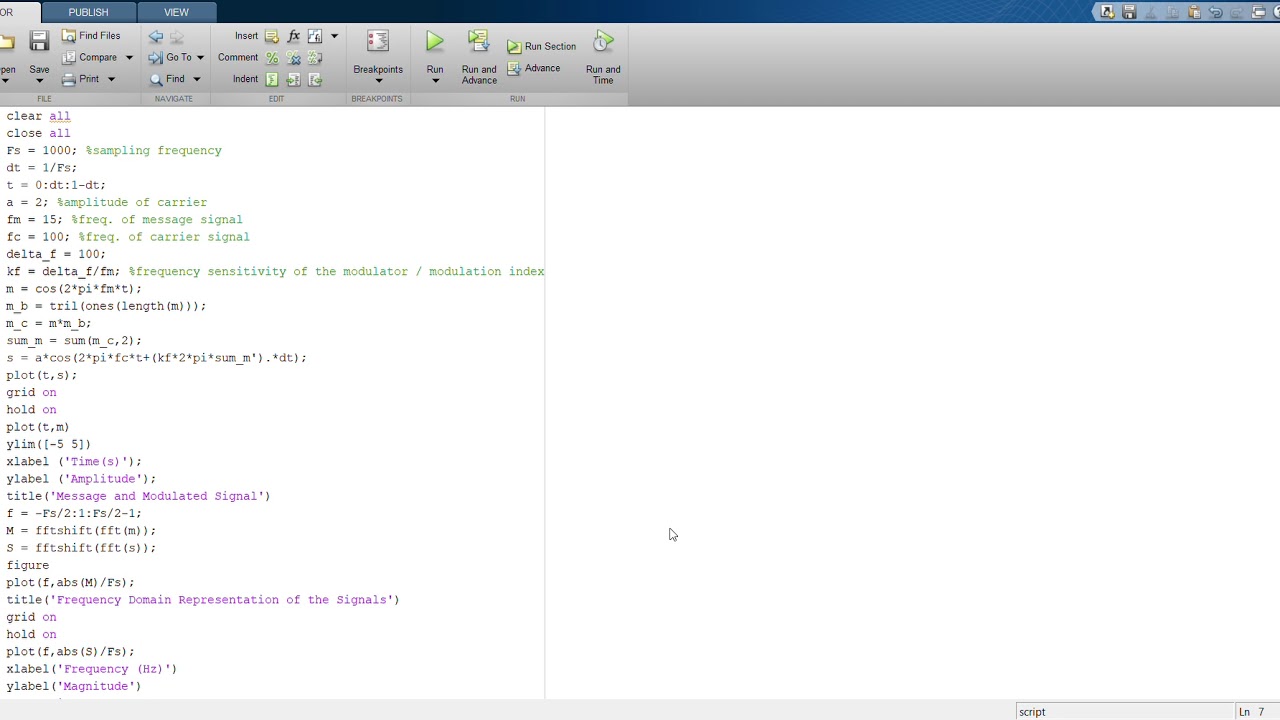Click Find Files in File group
This screenshot has width=1280, height=720.
[91, 36]
